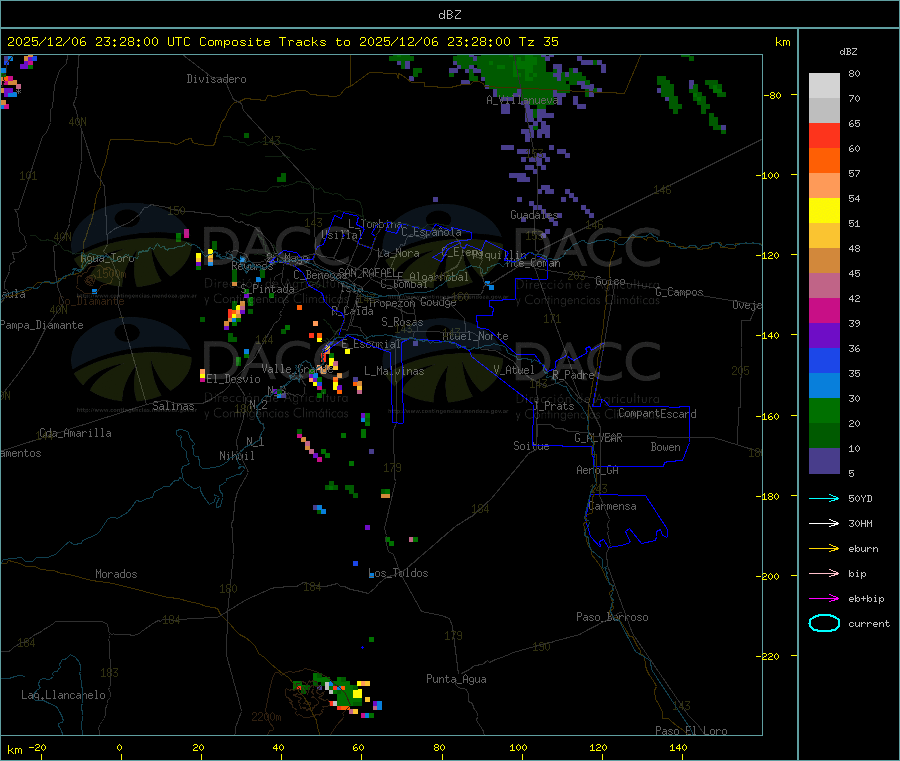This screenshot has width=900, height=761.
Task: Click the yellow eburn arrow icon
Action: tap(824, 548)
